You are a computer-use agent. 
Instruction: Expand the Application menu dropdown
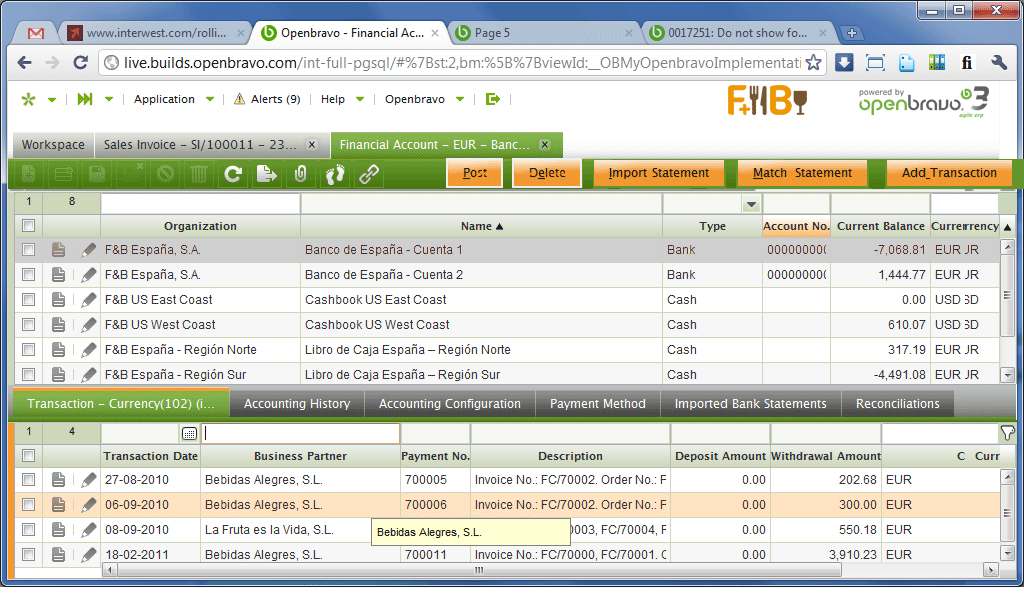[x=174, y=99]
